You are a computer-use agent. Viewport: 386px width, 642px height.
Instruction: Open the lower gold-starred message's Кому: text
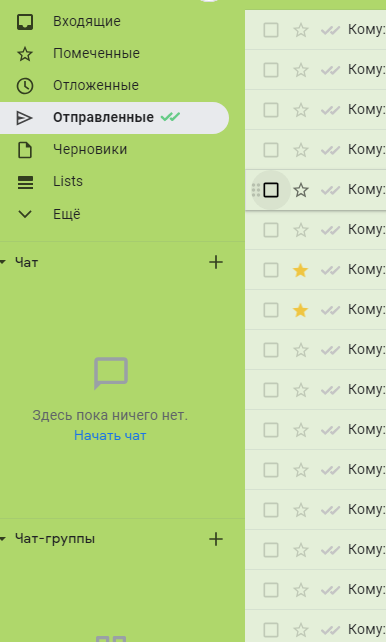[x=366, y=310]
